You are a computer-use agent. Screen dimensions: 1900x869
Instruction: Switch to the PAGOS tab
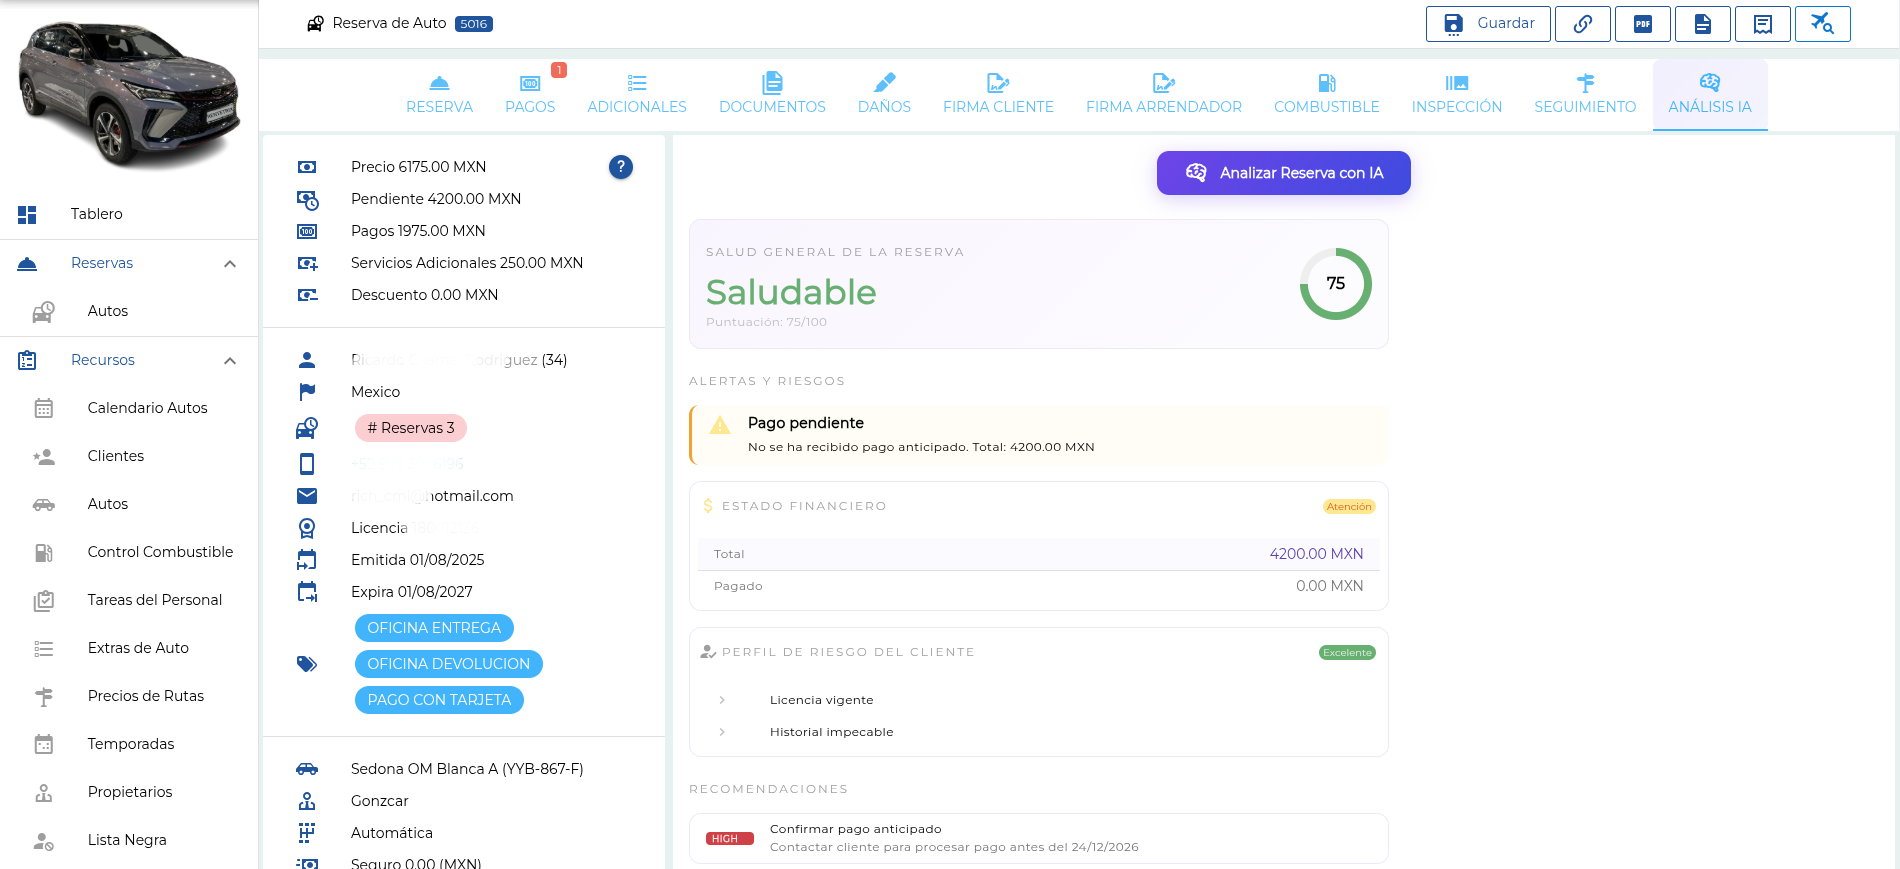point(530,94)
